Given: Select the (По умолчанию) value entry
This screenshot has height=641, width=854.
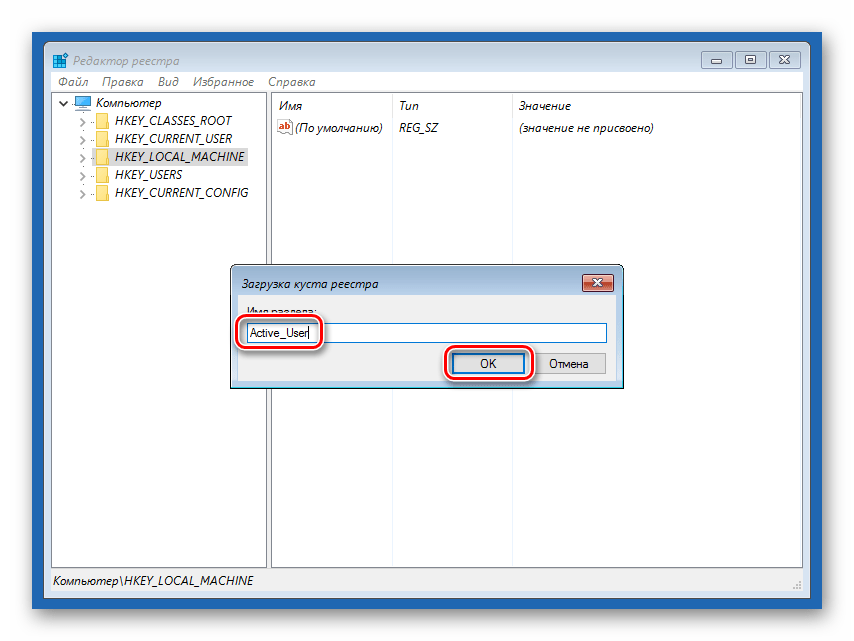Looking at the screenshot, I should click(x=339, y=128).
